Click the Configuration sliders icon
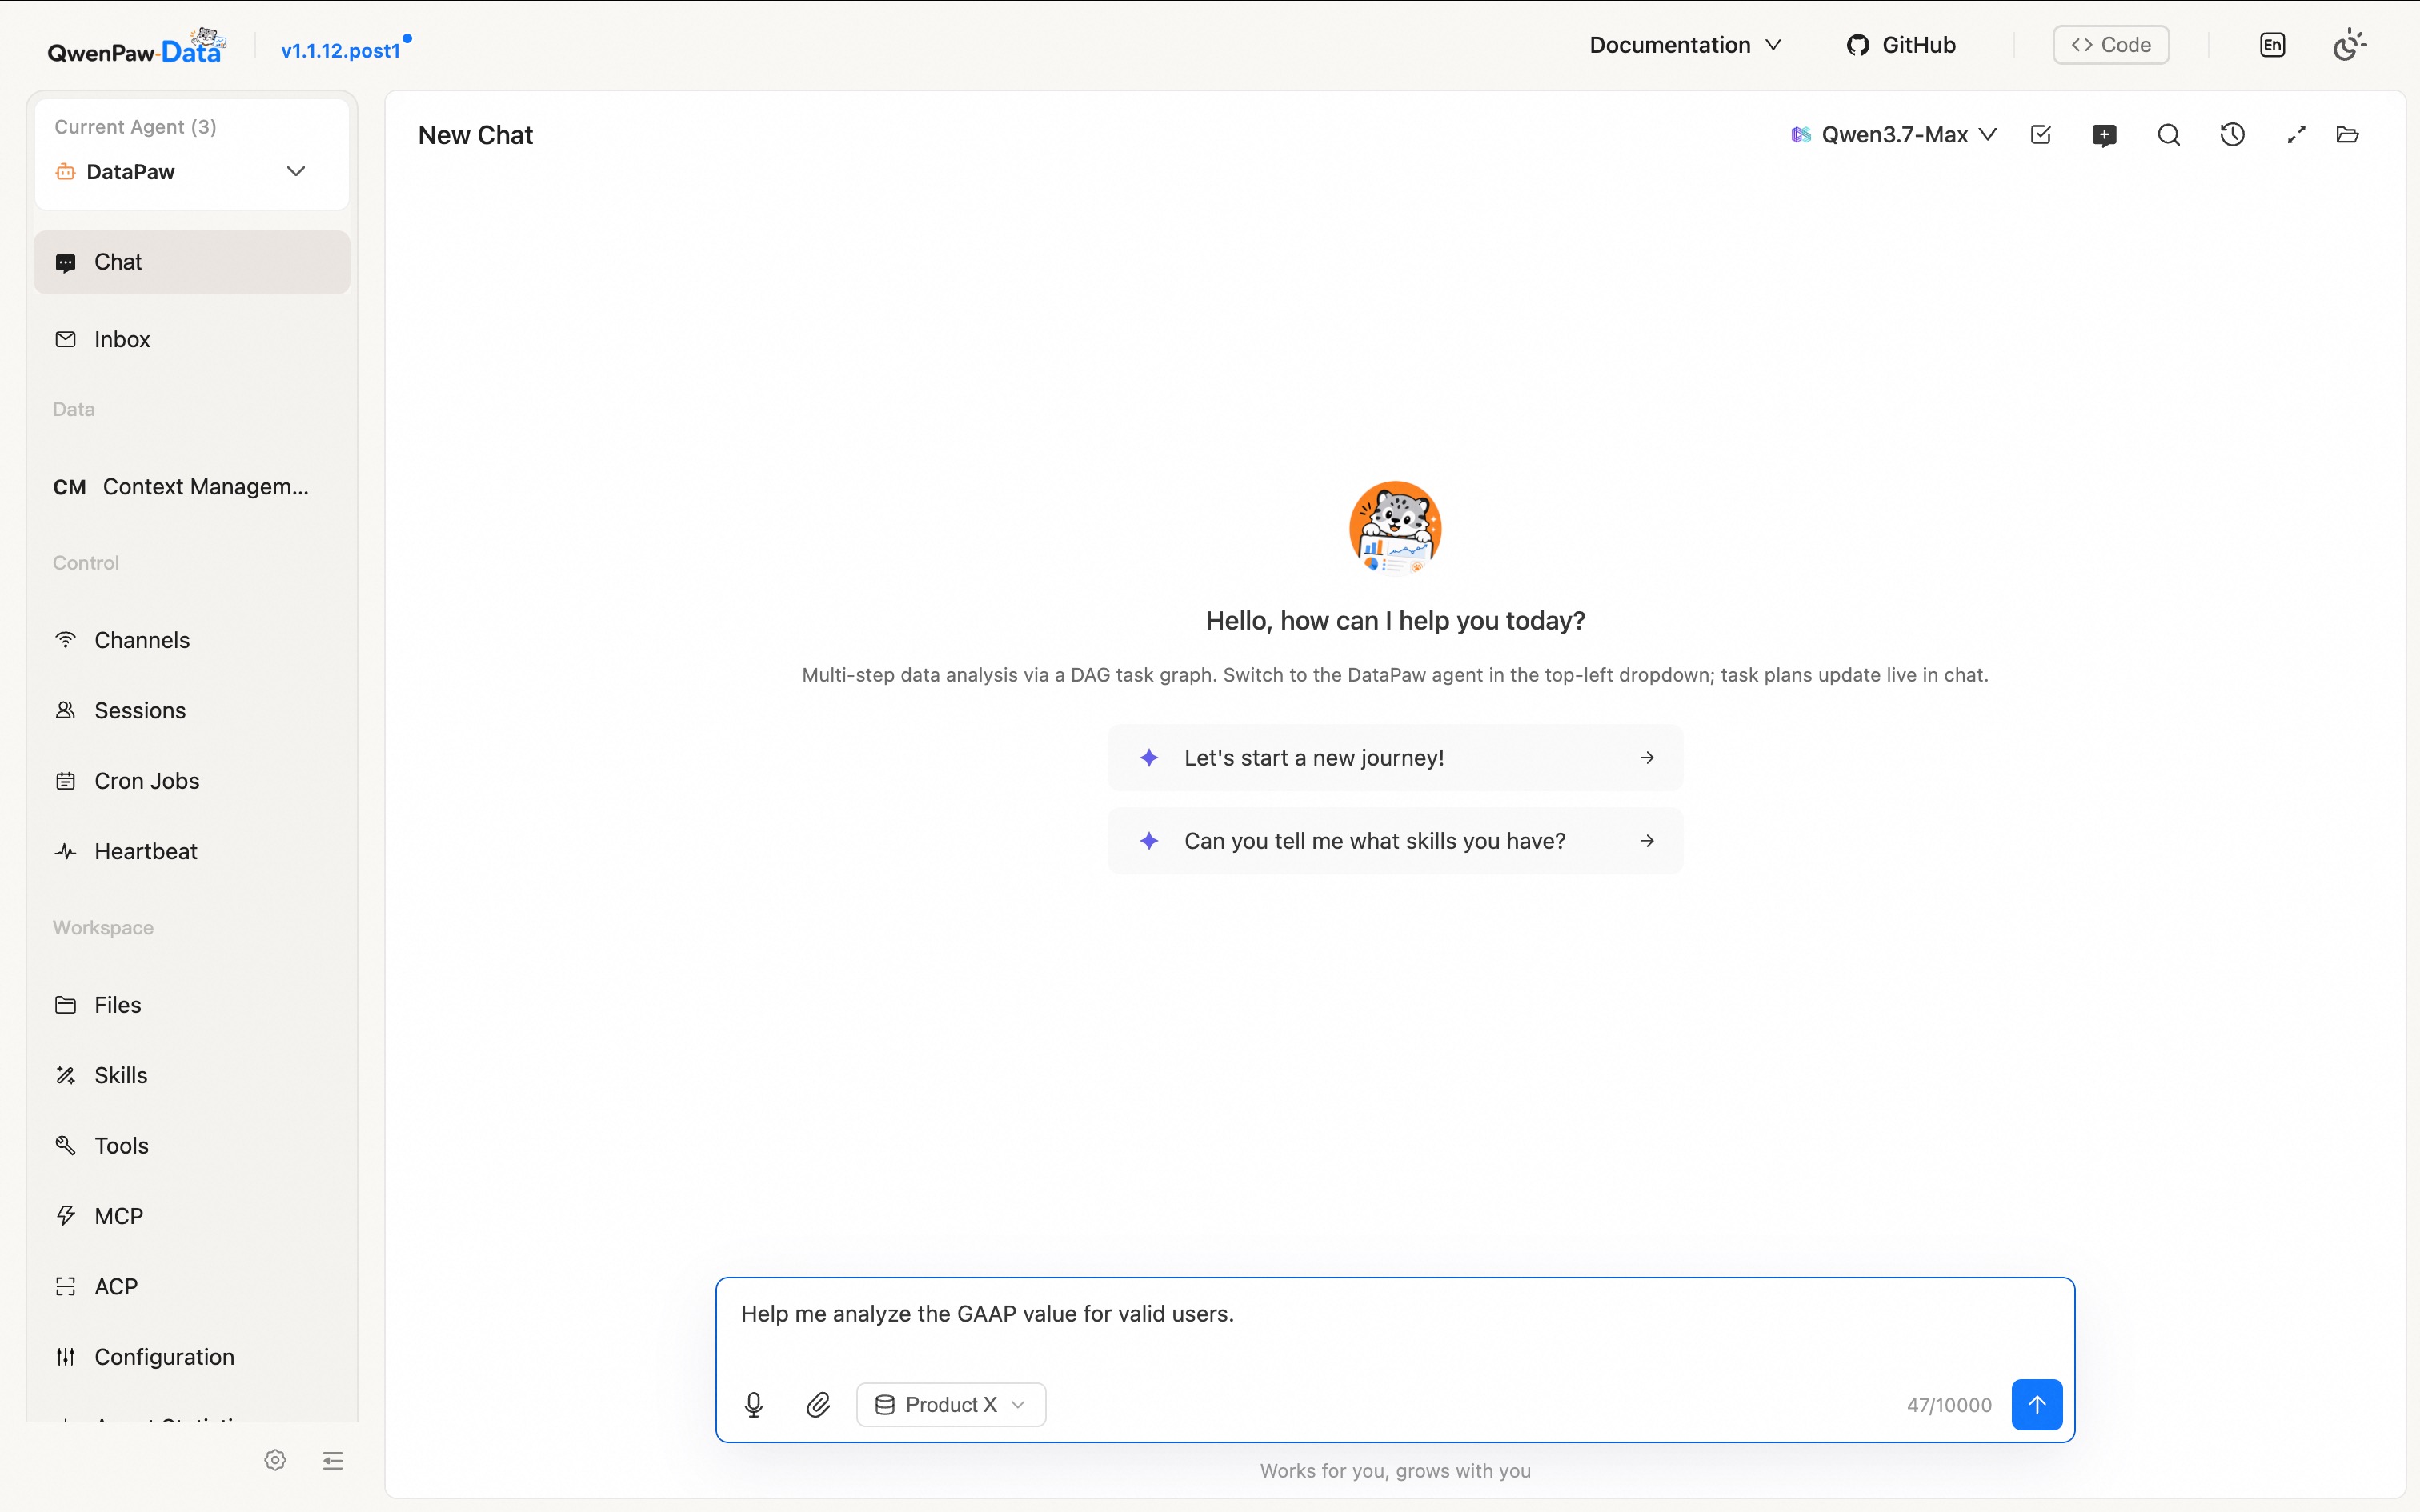Screen dimensions: 2420x1512 pos(66,1357)
